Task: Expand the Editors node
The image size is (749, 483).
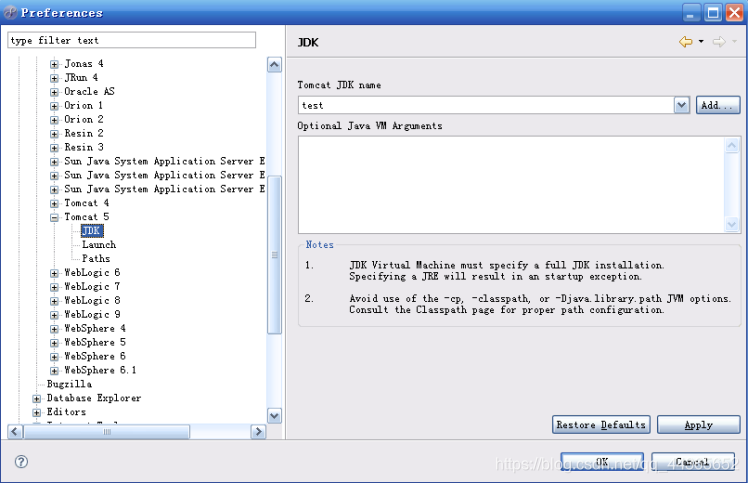Action: pyautogui.click(x=37, y=412)
